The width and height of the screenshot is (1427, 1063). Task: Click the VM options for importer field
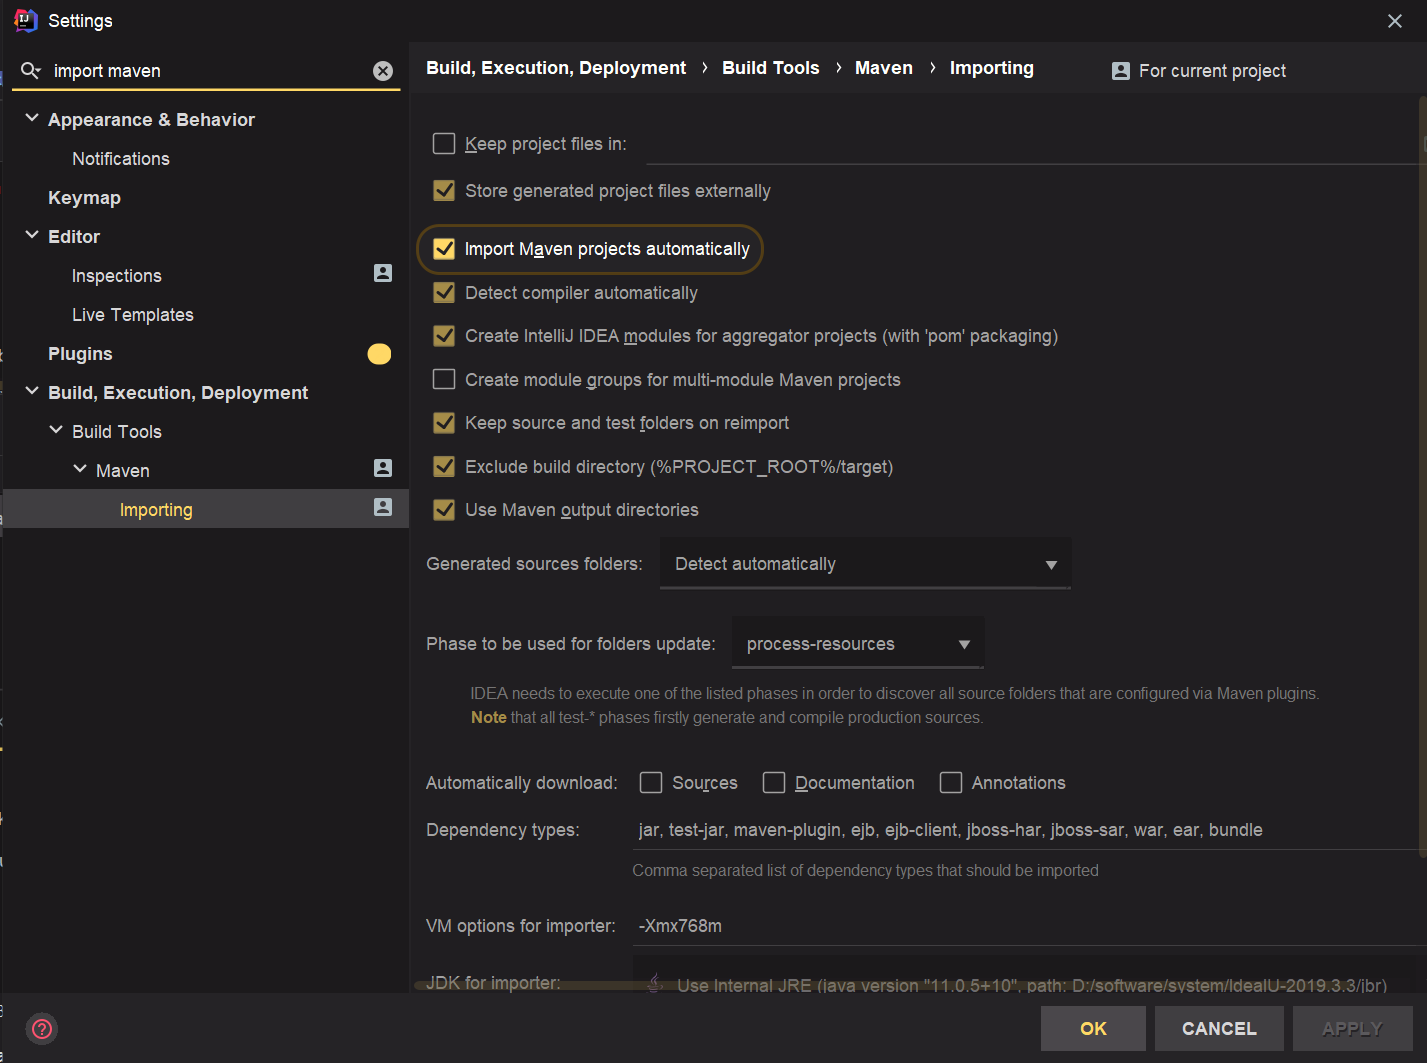(1028, 926)
